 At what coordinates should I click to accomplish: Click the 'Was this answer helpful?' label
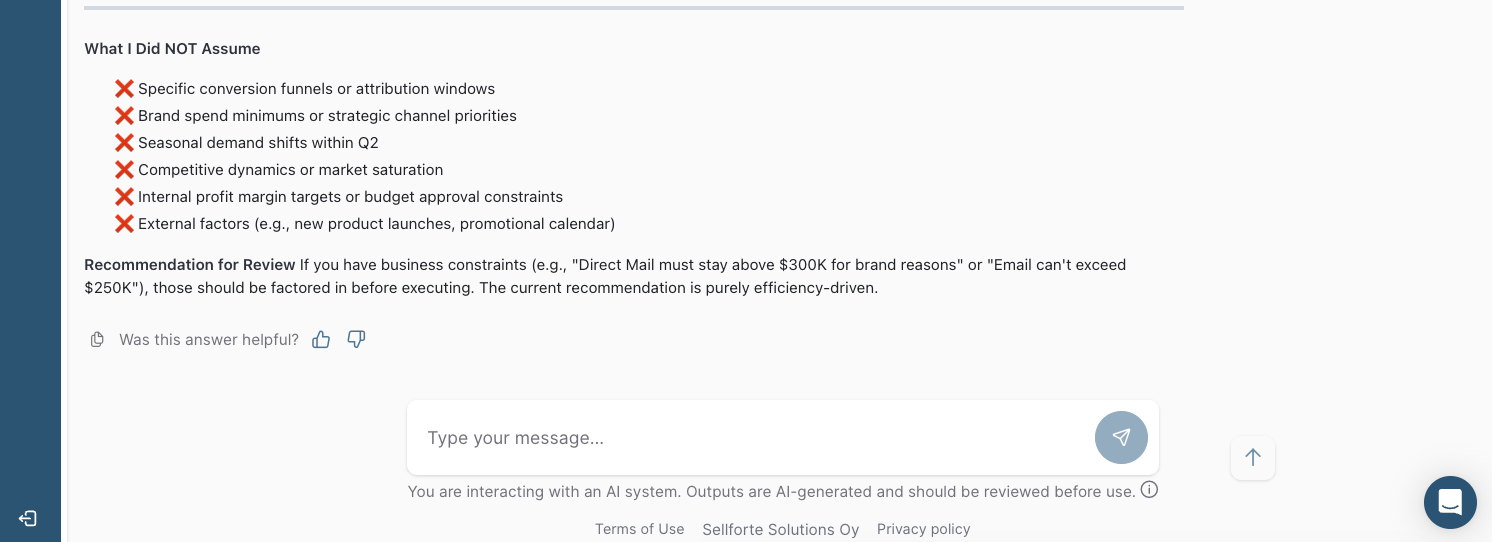[x=208, y=340]
